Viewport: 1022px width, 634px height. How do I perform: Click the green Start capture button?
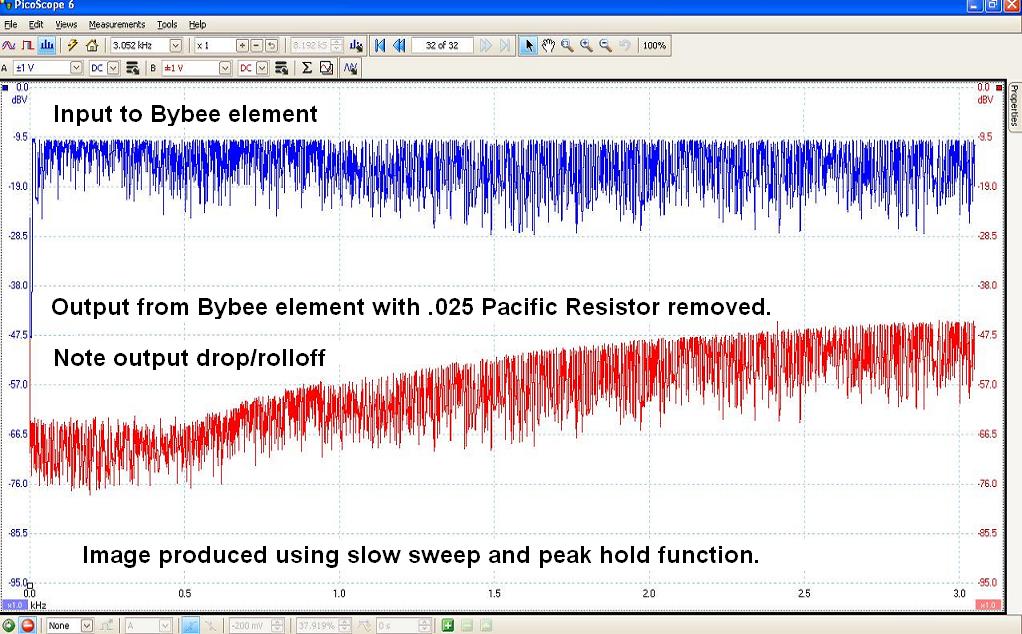click(x=8, y=626)
